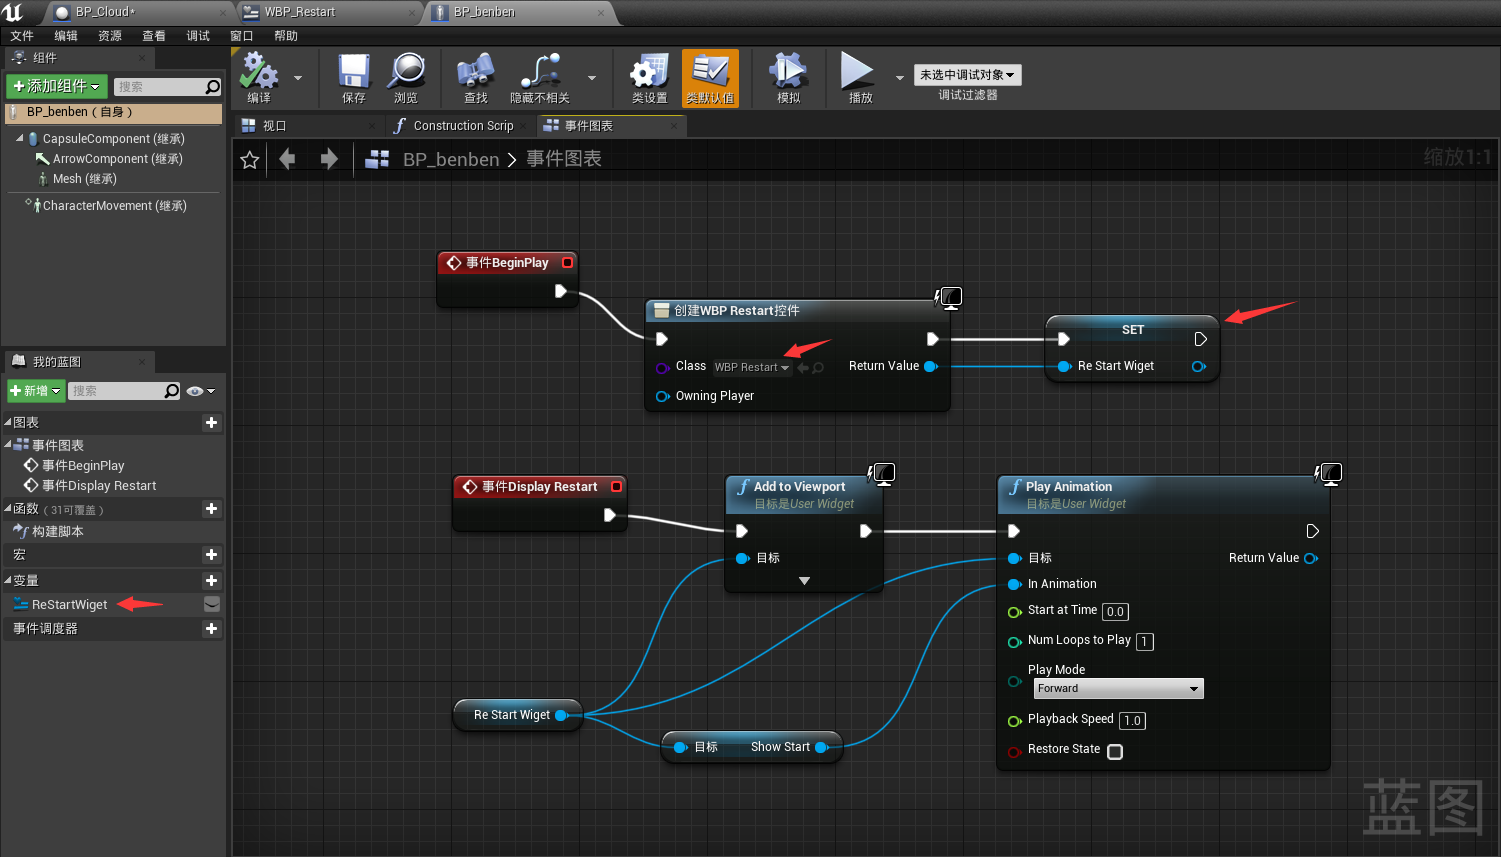Click the green 添加组件 Add Component button
The image size is (1501, 857).
click(x=56, y=87)
